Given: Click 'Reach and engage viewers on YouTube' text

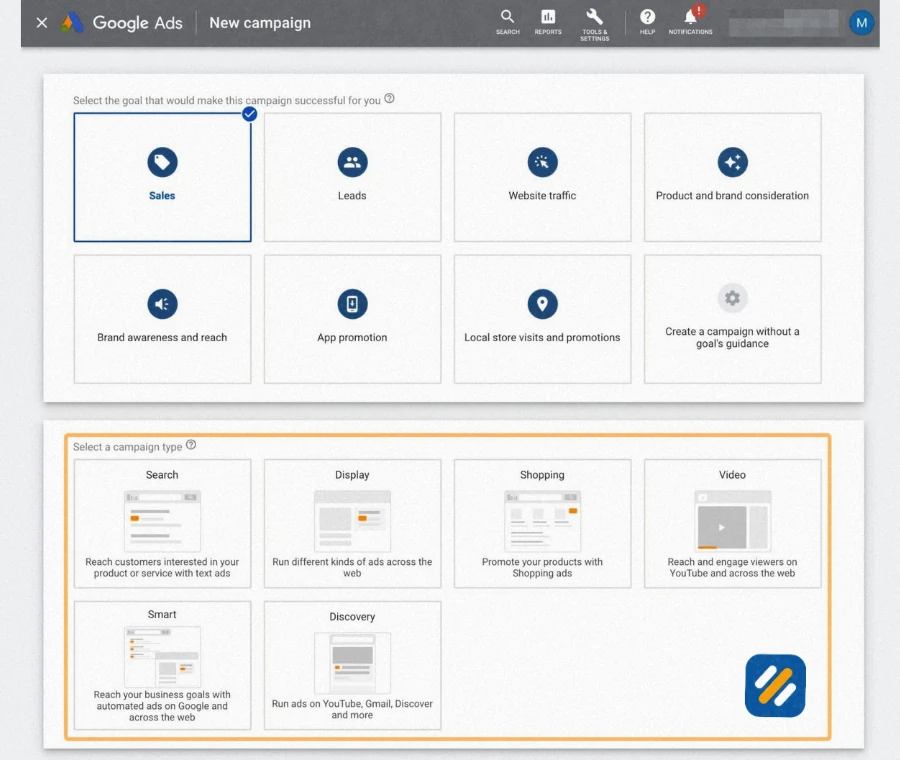Looking at the screenshot, I should 732,568.
